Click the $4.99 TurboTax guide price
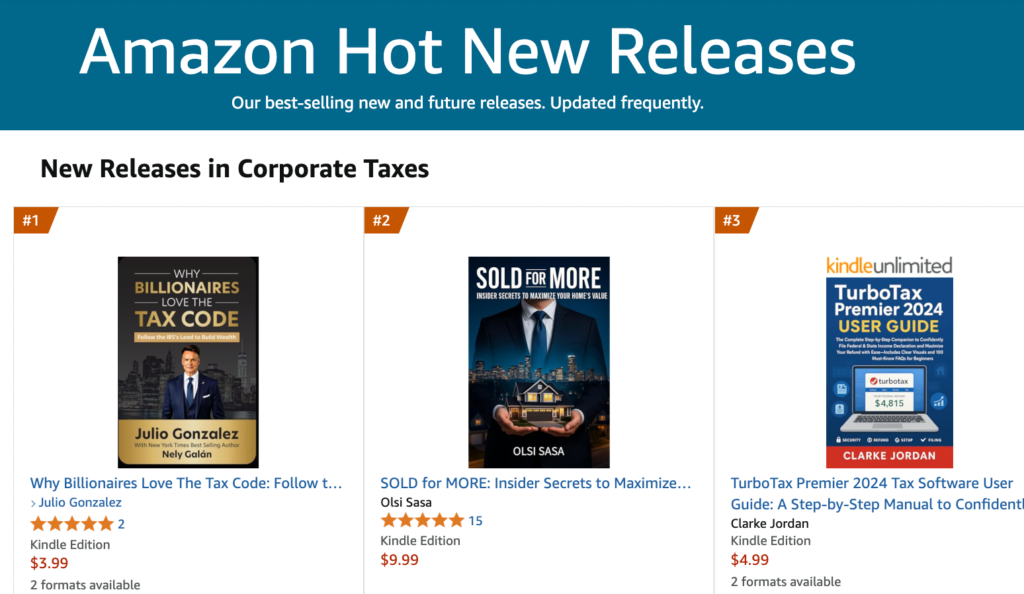Viewport: 1024px width, 594px height. coord(749,560)
